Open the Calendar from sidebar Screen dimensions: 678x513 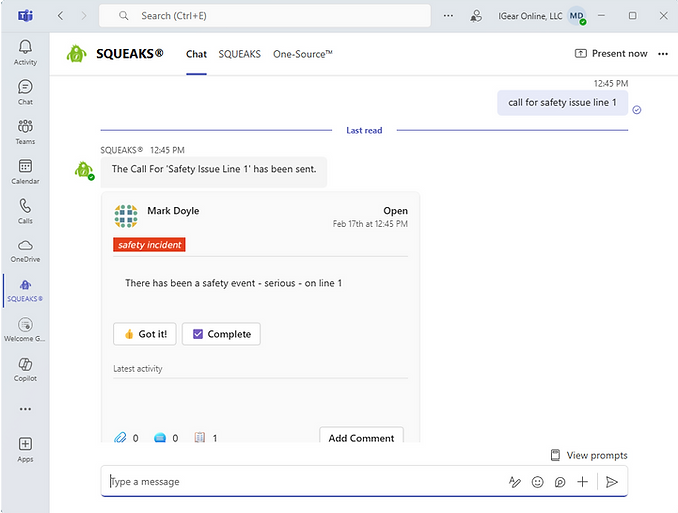pos(25,171)
